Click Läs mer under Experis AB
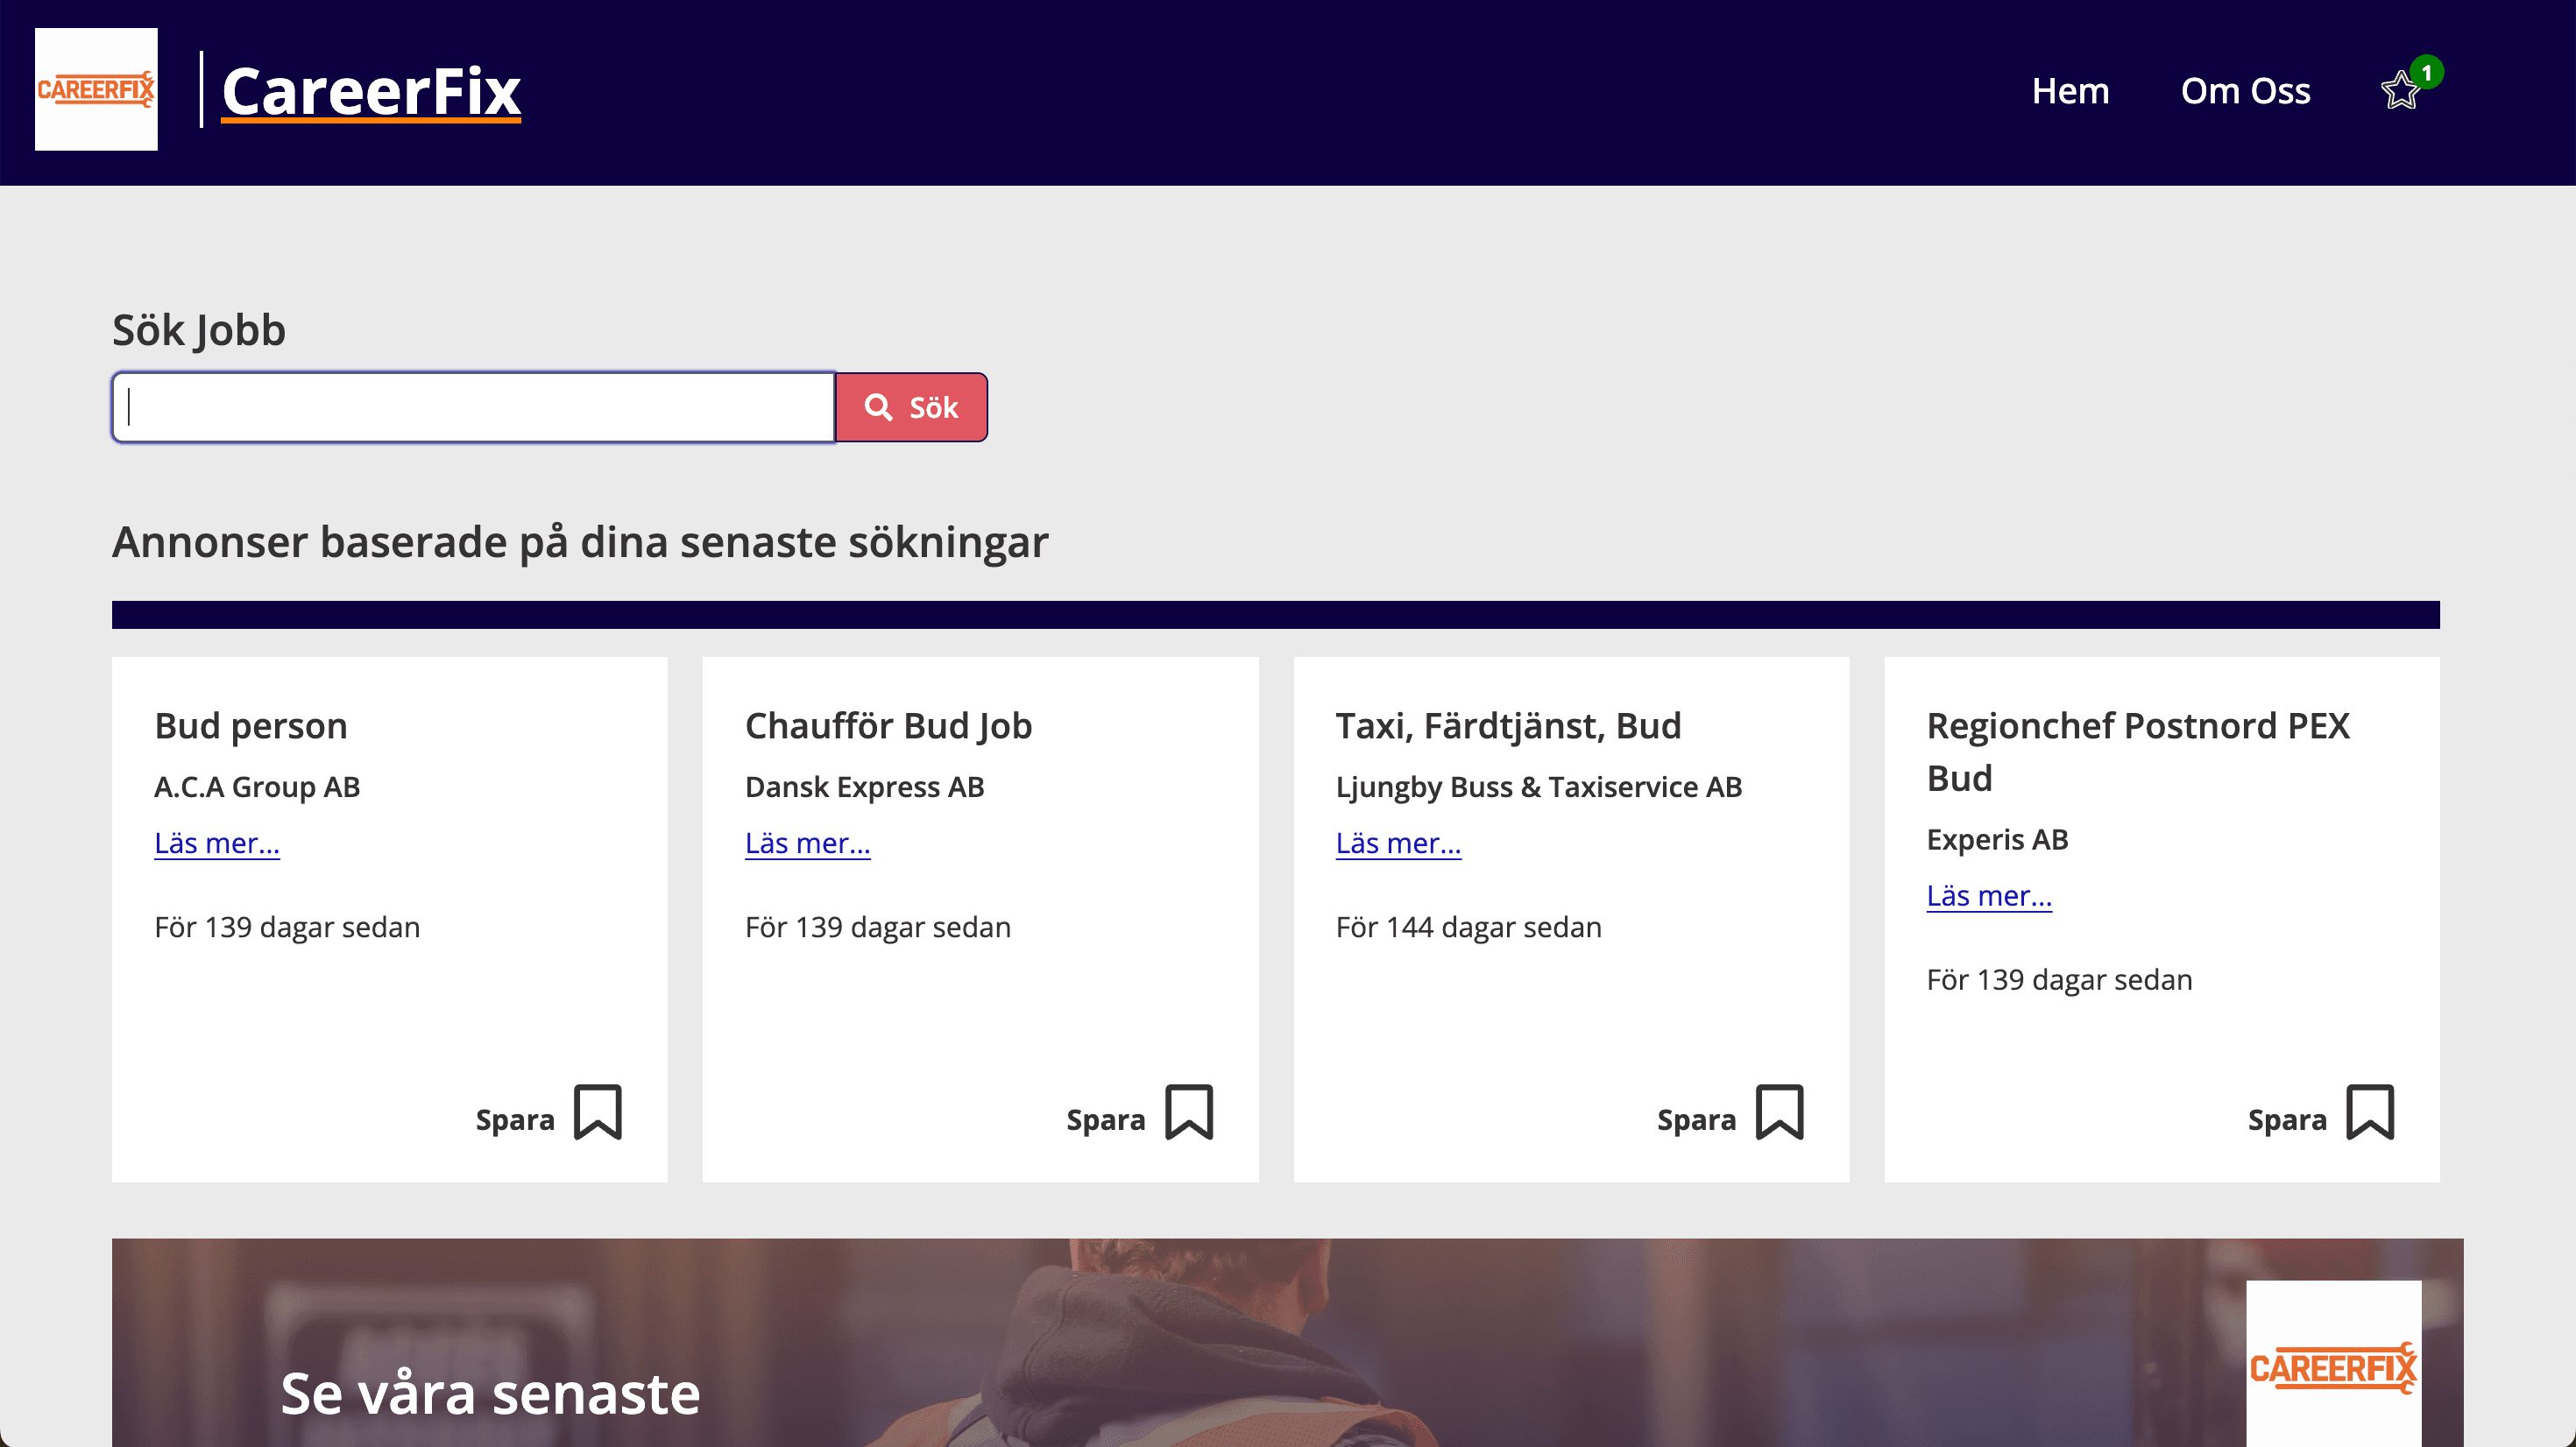2576x1447 pixels. point(1989,896)
